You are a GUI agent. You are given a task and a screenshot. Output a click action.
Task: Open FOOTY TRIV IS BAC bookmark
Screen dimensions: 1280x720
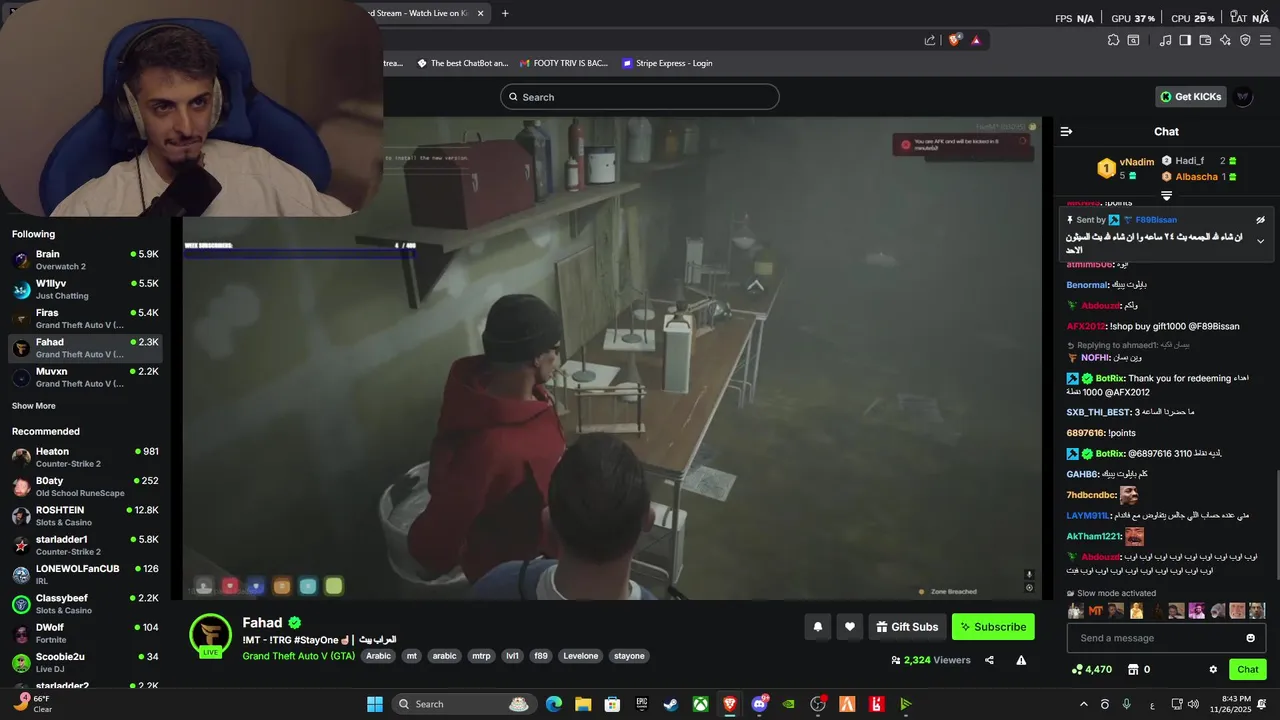pyautogui.click(x=563, y=63)
